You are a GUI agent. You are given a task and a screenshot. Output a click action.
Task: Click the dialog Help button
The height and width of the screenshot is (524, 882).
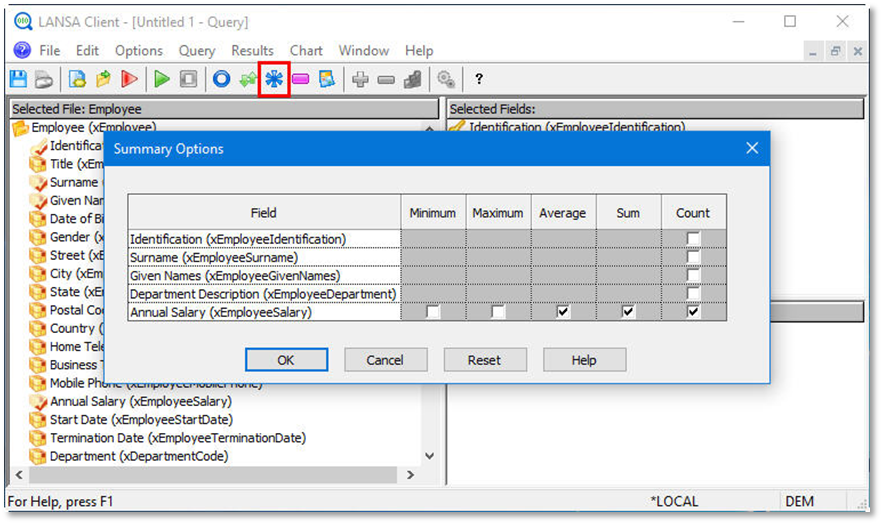pos(584,360)
